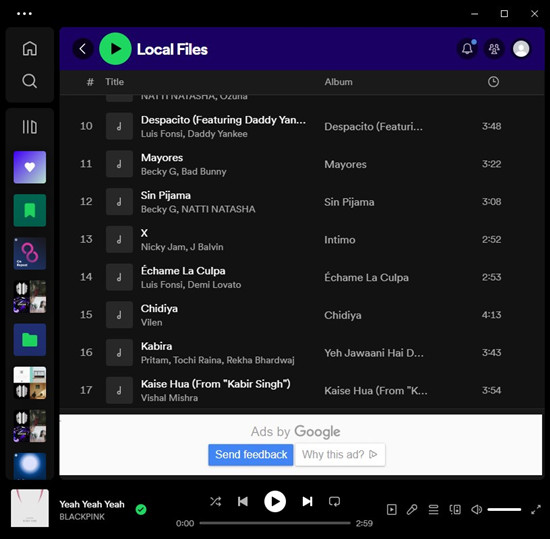Click Why this ad? button
Screen dimensions: 550x539
pyautogui.click(x=340, y=454)
